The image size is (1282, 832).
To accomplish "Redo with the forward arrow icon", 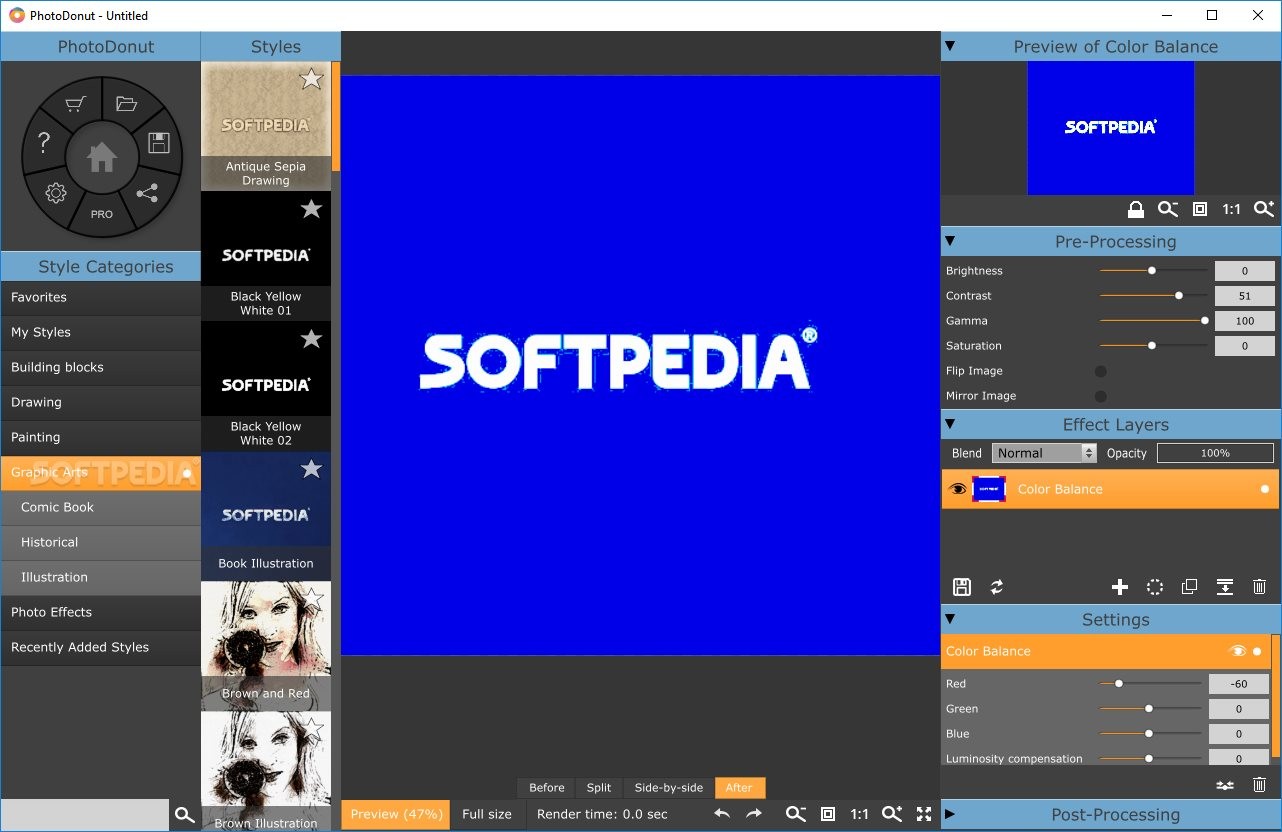I will [754, 814].
